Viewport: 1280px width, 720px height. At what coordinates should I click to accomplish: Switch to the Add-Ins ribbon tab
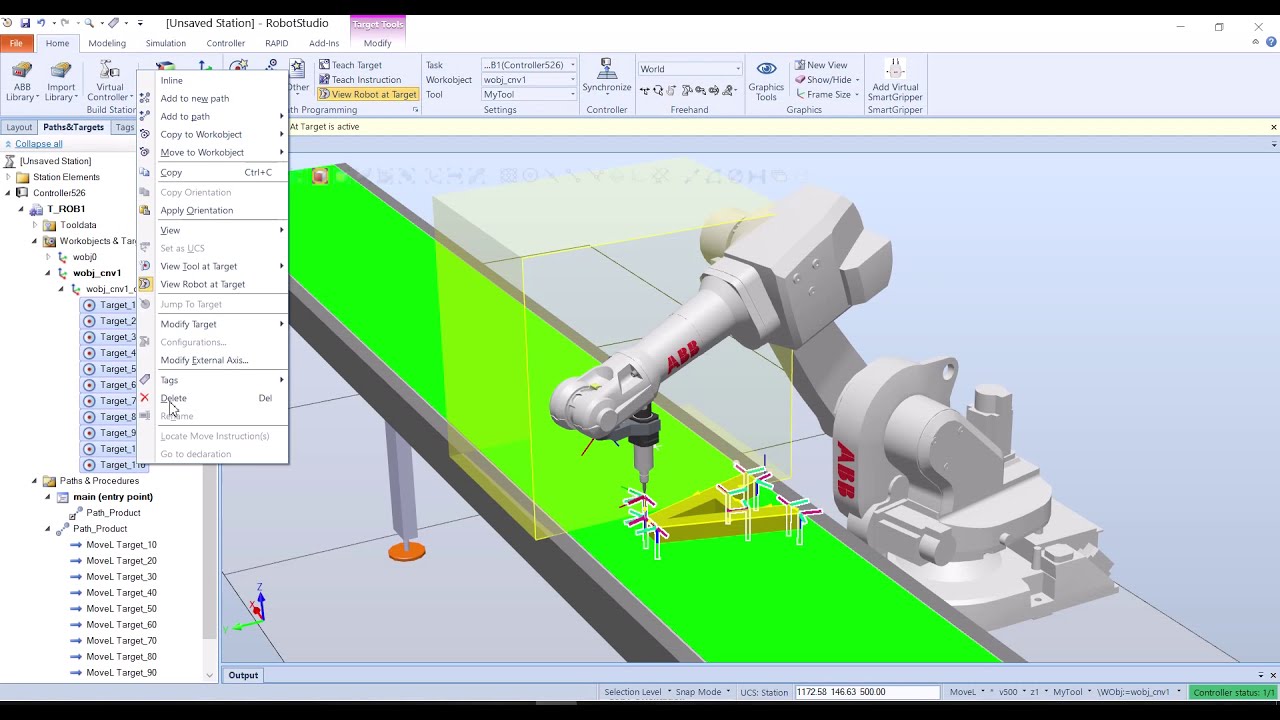tap(324, 43)
